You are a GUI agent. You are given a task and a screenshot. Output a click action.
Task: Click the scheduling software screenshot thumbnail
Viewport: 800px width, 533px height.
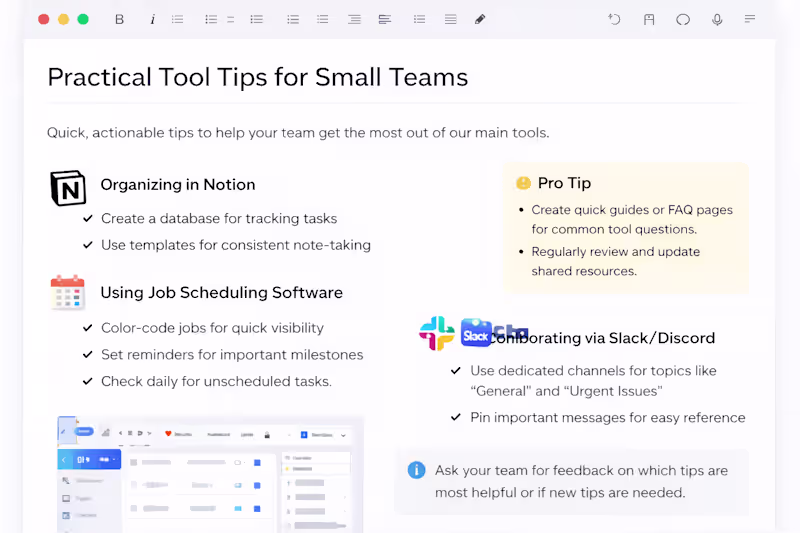click(x=210, y=474)
